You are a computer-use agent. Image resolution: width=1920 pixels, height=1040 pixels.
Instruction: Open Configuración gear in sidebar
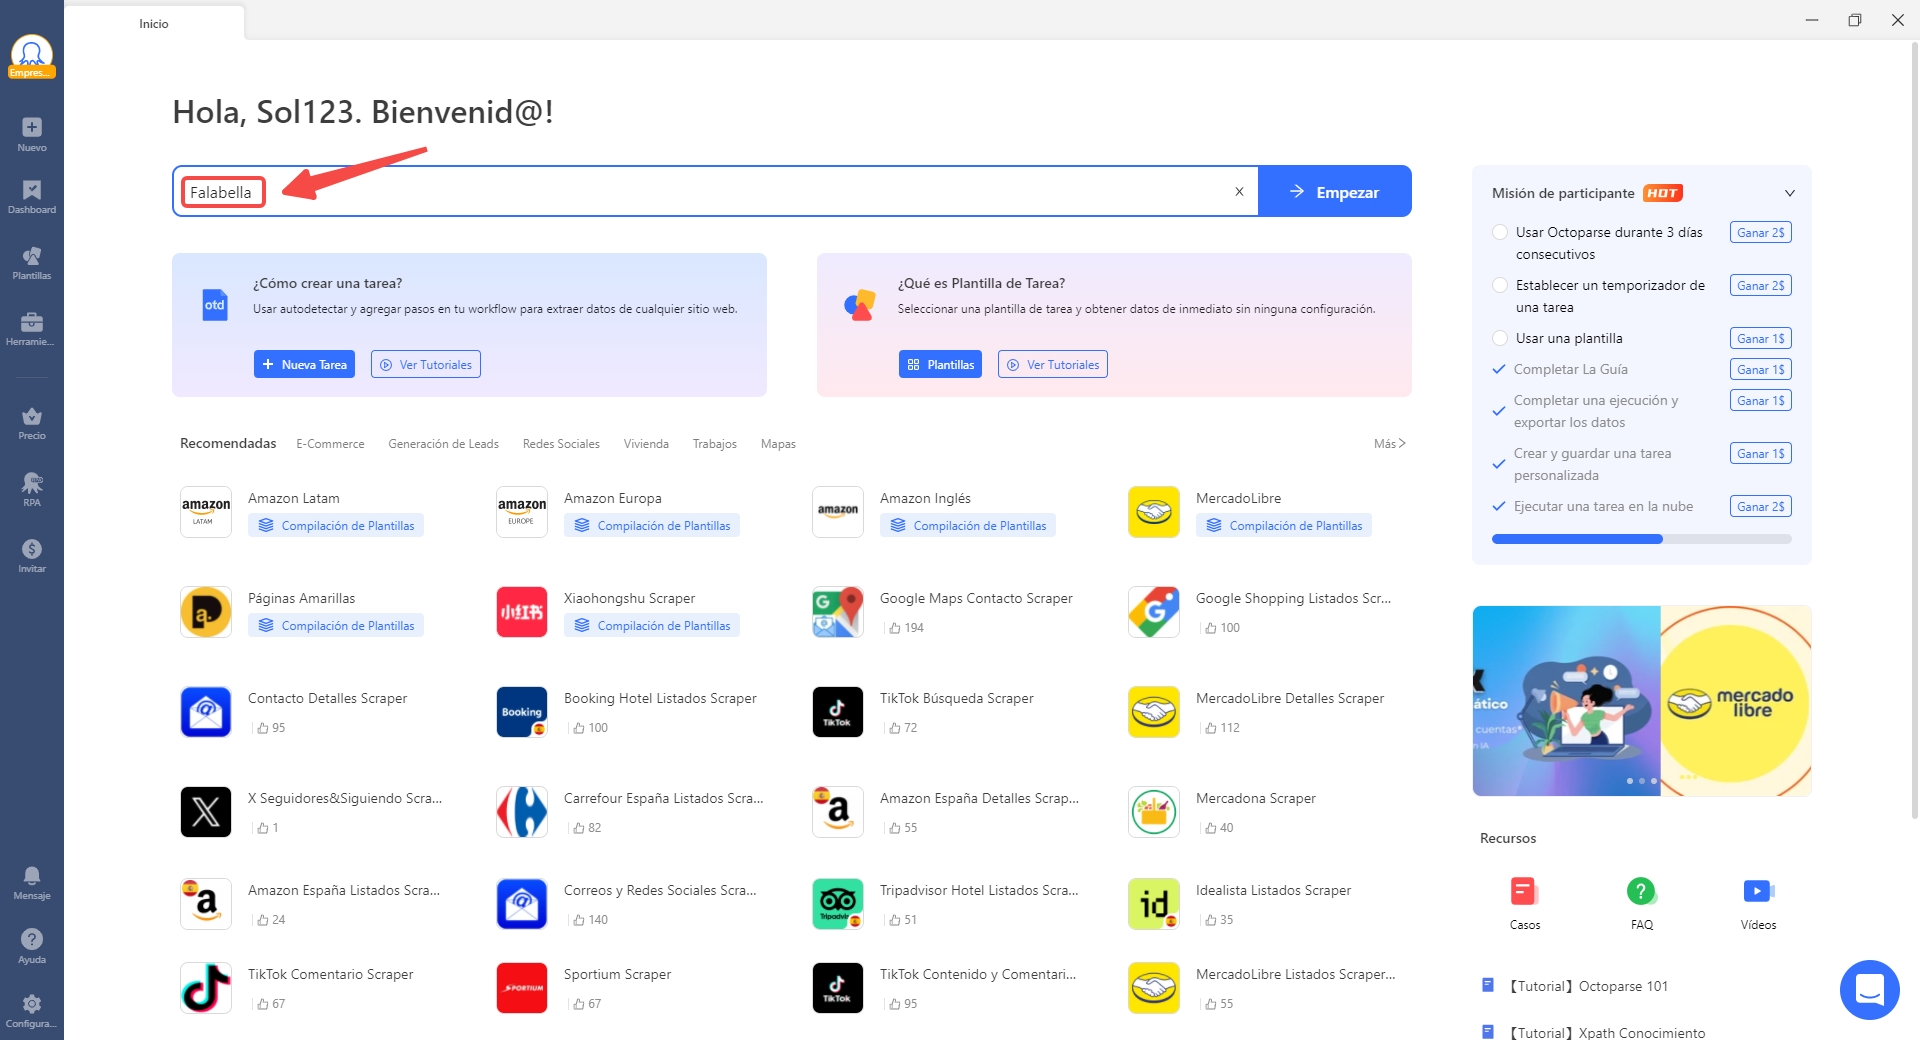pos(32,1009)
